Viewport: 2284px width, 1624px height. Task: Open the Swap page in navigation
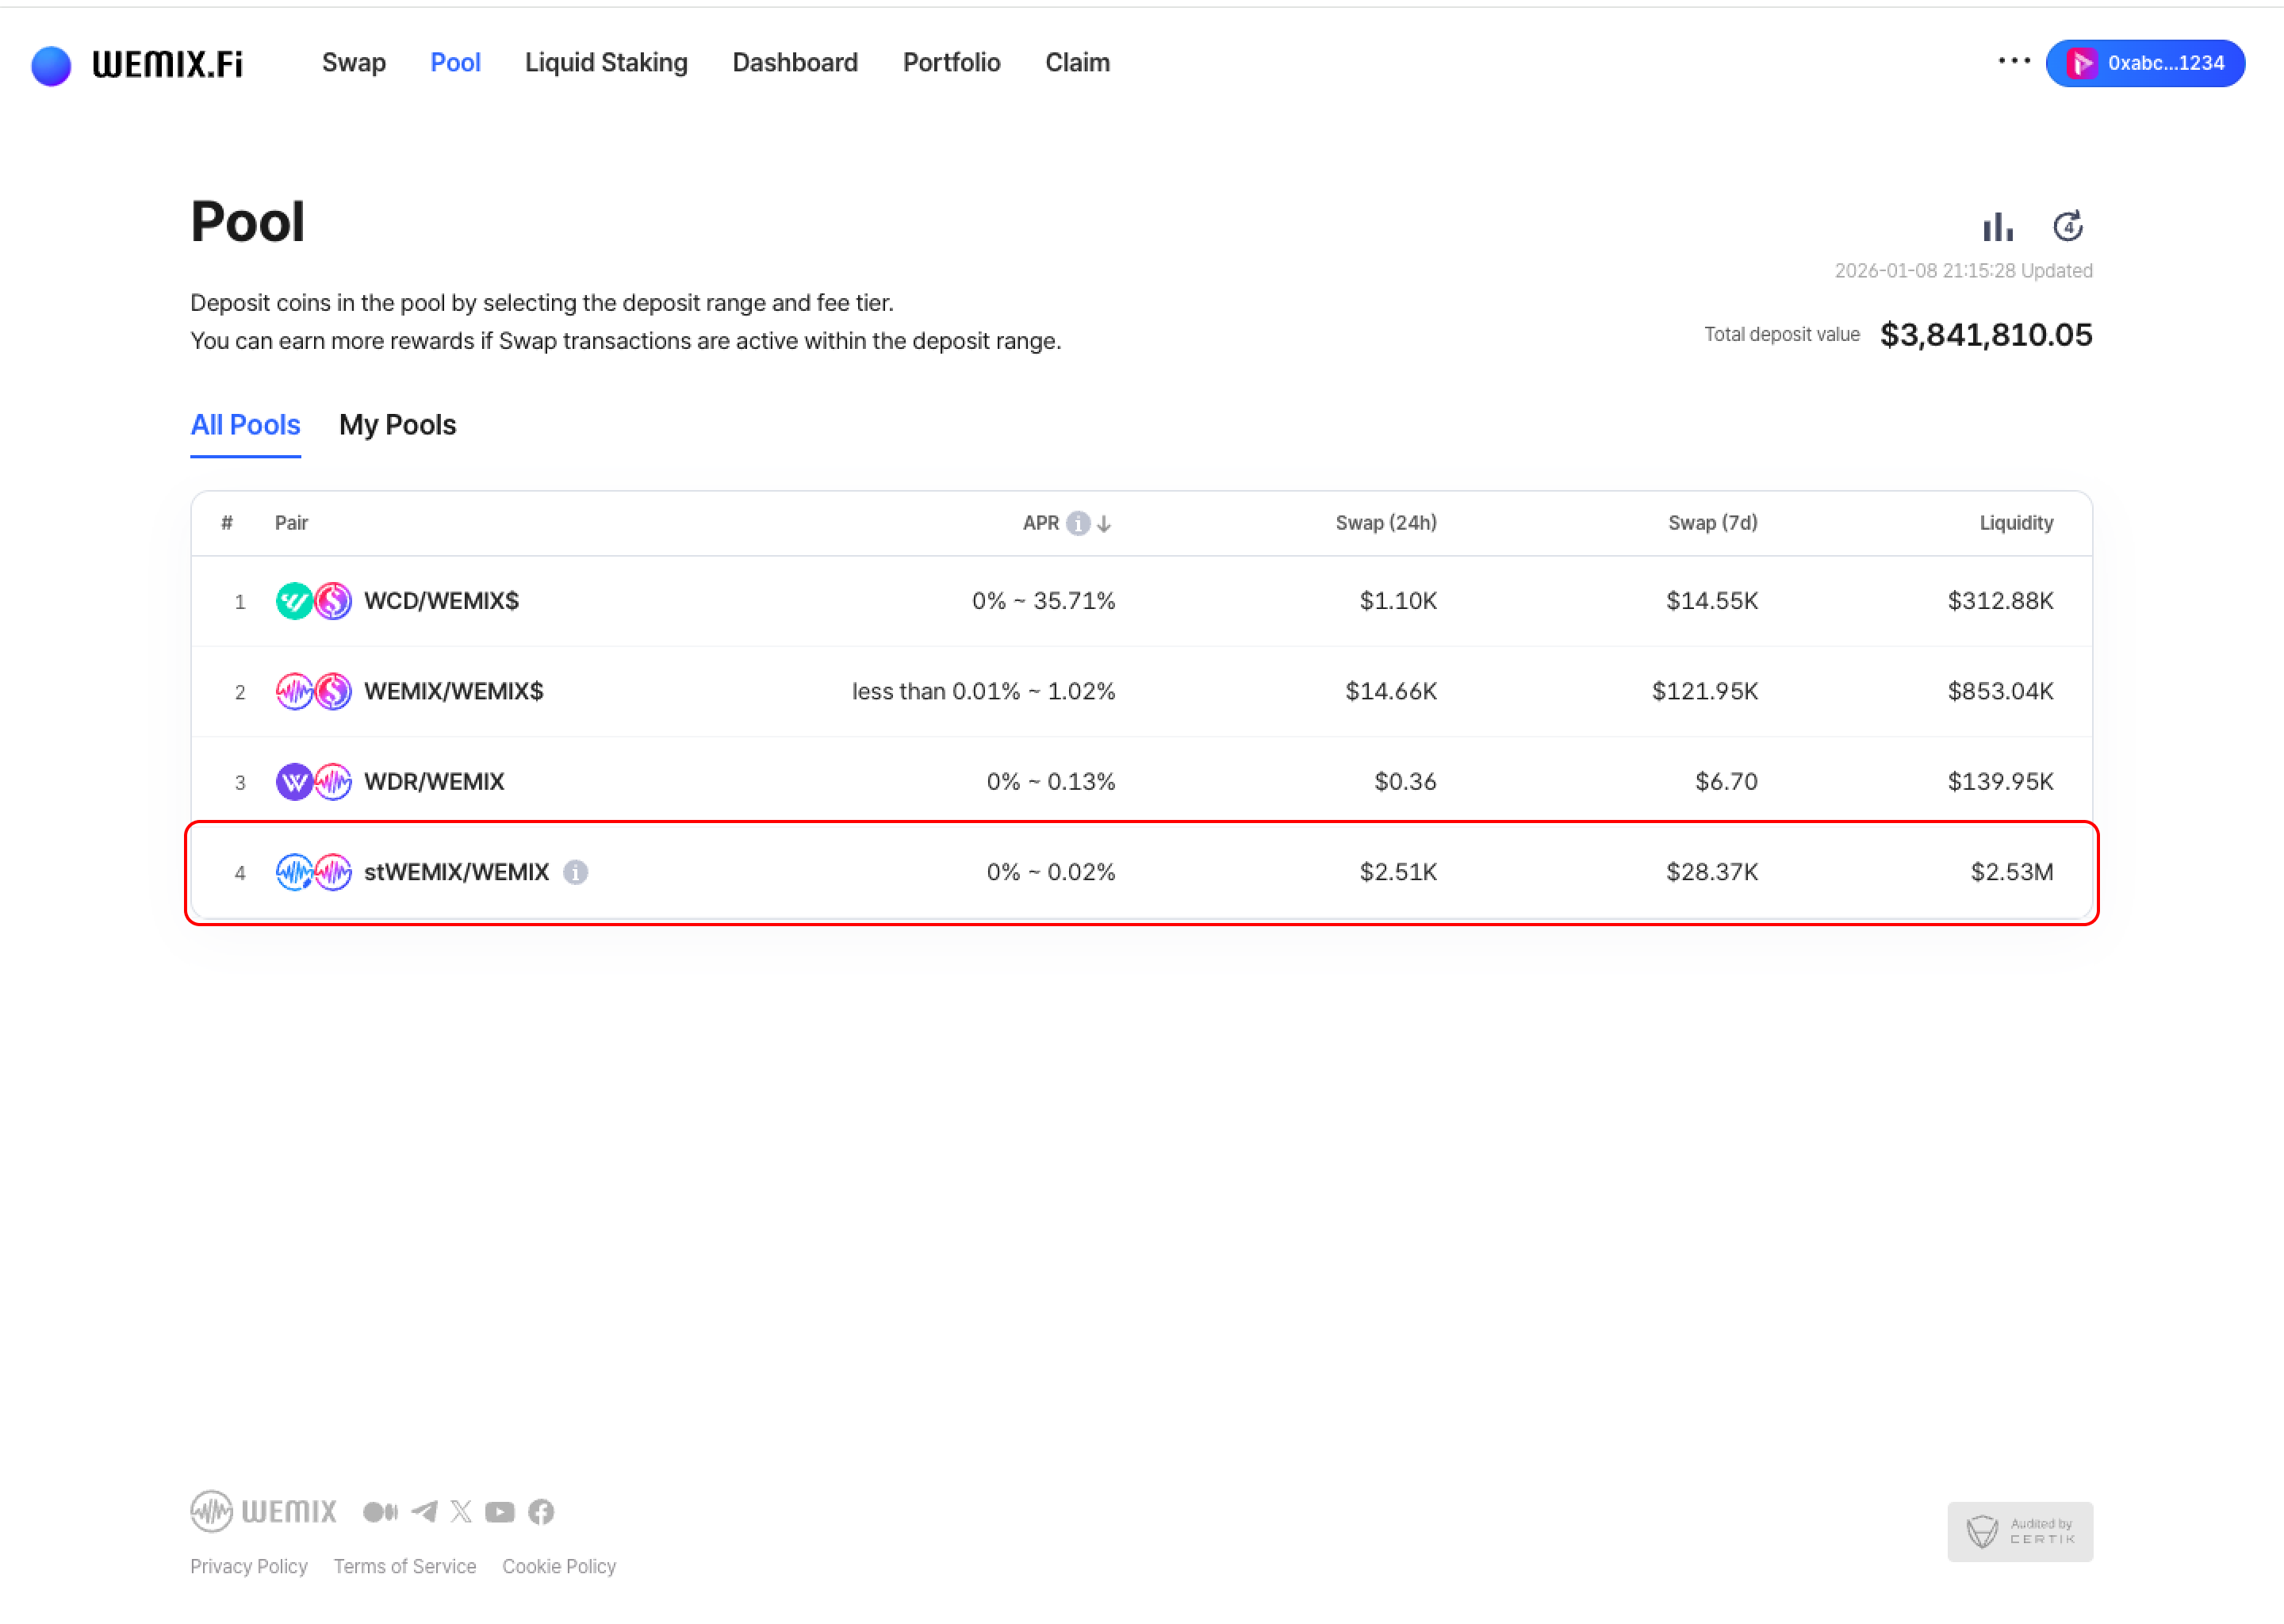(x=353, y=63)
